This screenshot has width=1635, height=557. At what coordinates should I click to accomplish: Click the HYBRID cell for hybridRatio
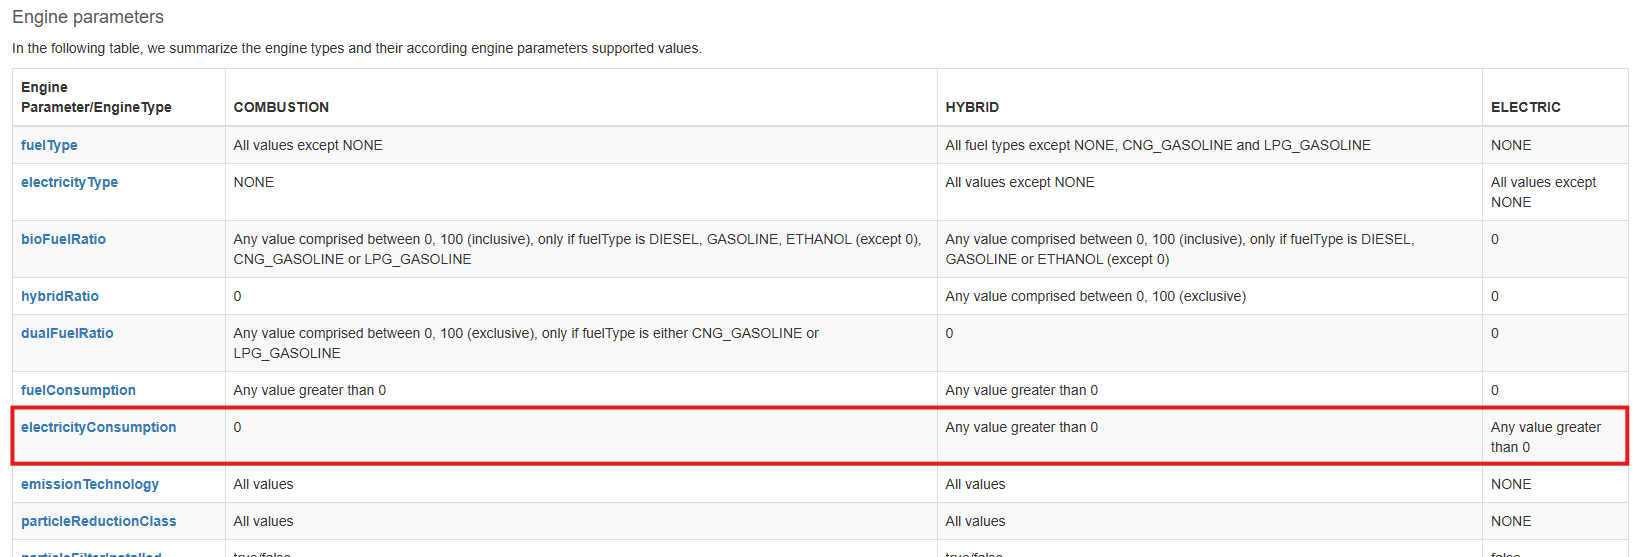click(x=1095, y=296)
